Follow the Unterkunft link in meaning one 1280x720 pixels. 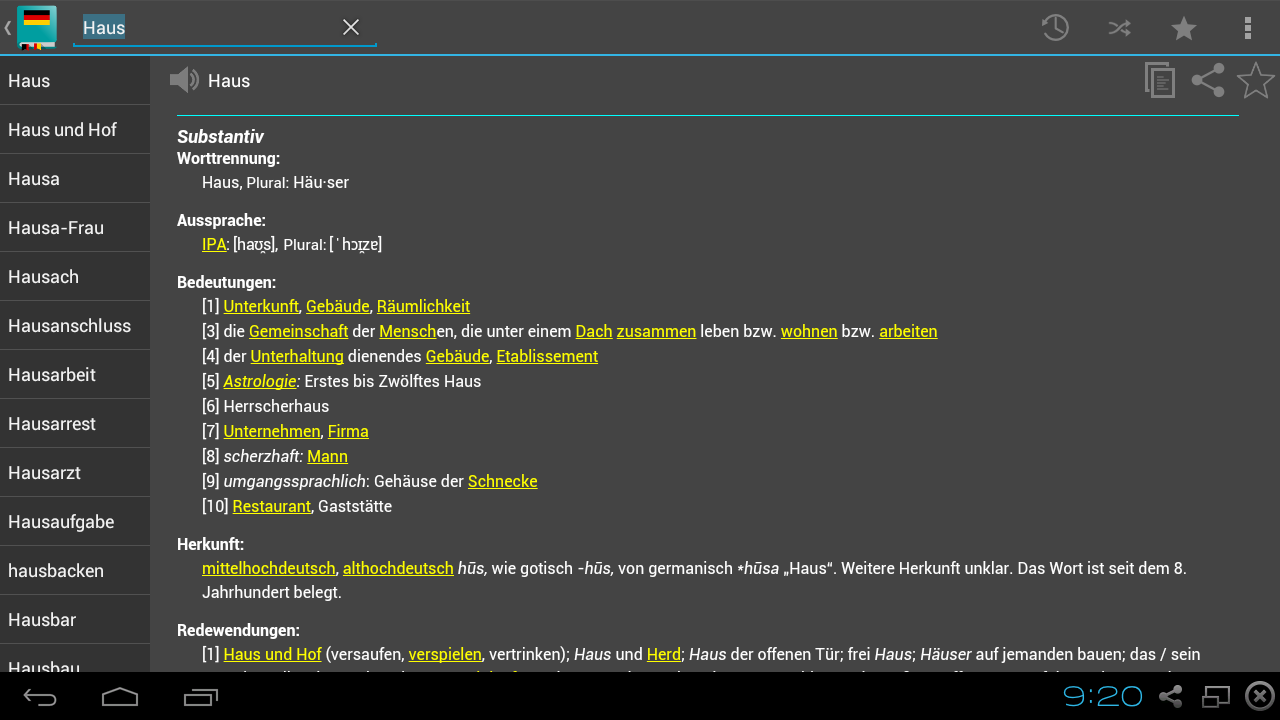click(x=261, y=306)
